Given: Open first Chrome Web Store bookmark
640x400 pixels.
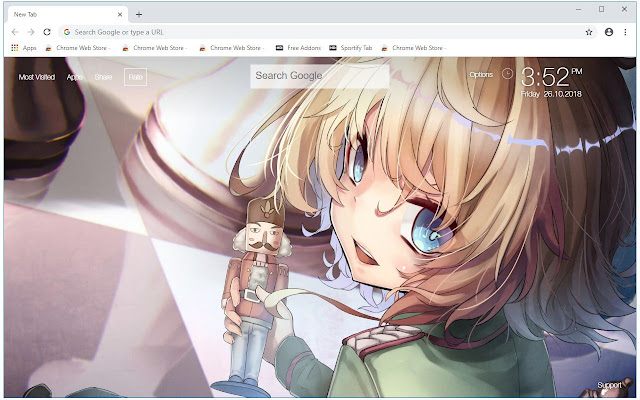Looking at the screenshot, I should tap(78, 48).
